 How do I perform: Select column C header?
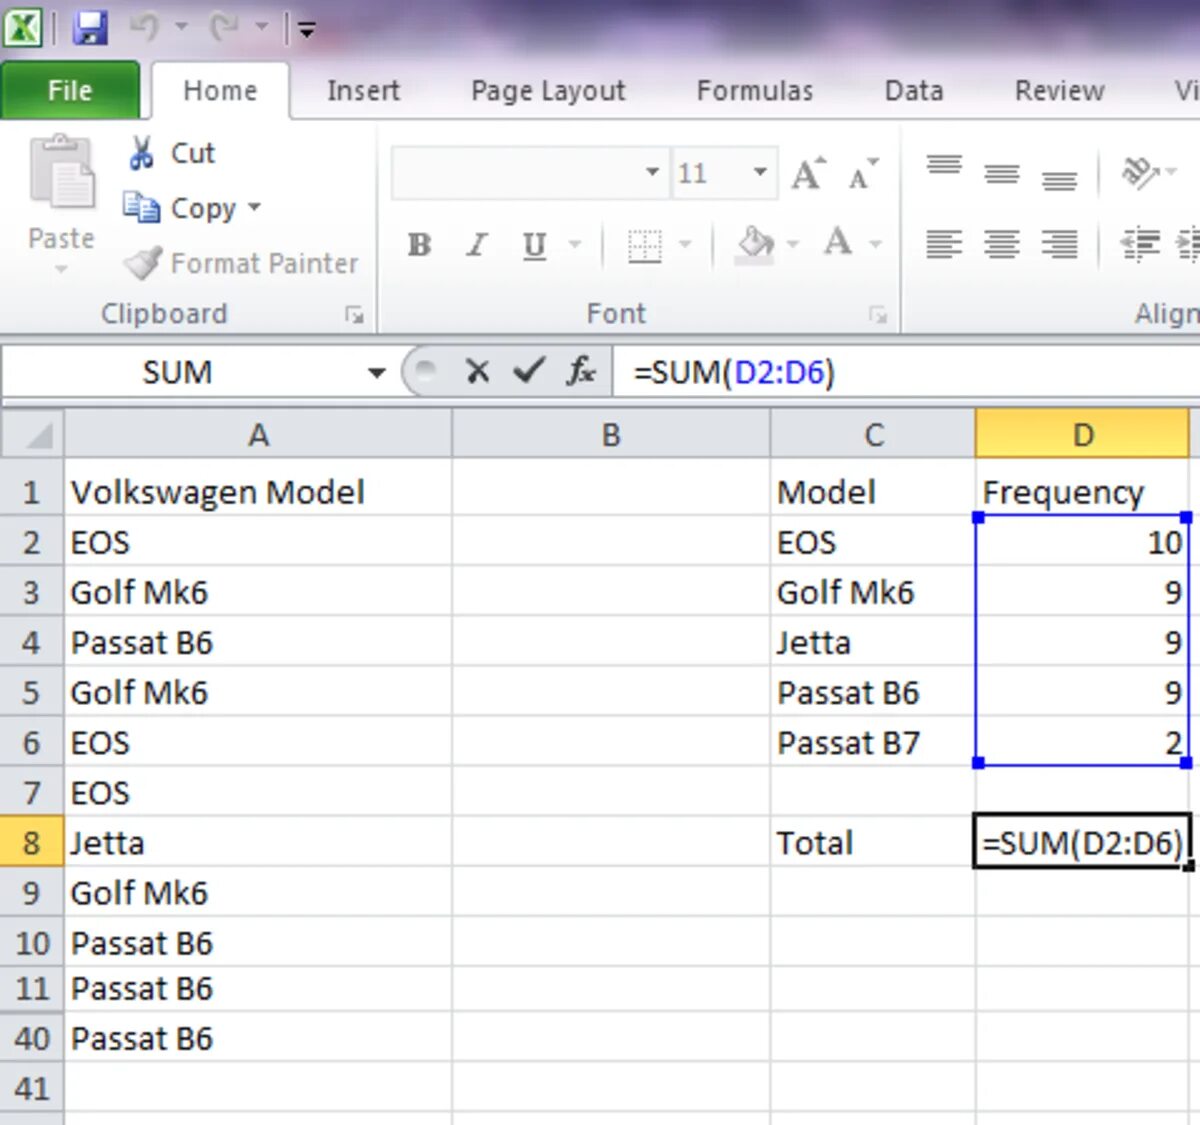873,435
